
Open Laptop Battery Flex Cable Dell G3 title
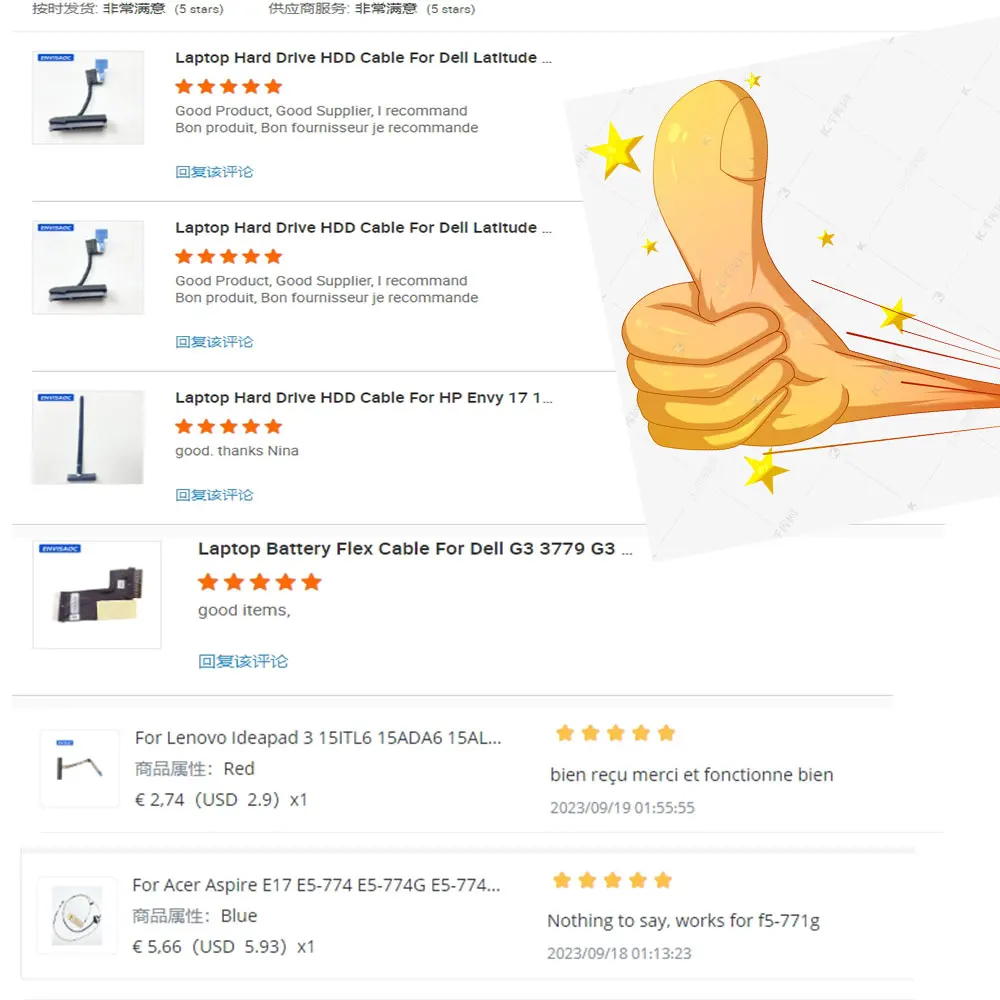click(x=415, y=548)
